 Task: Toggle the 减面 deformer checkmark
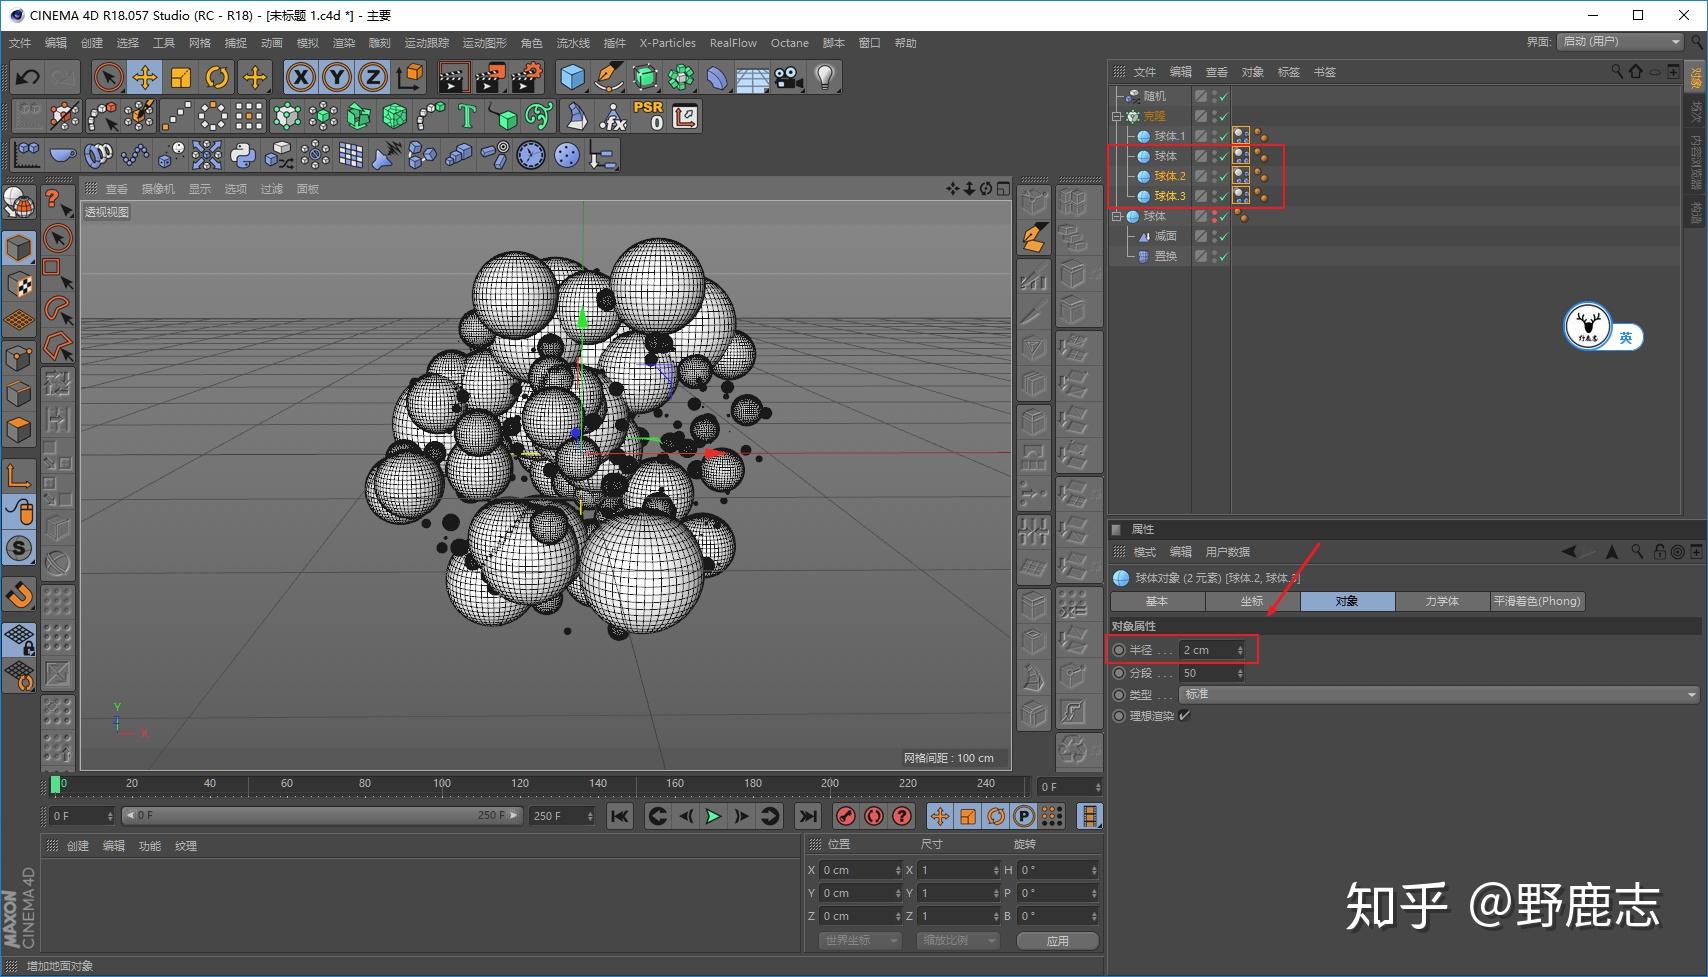(x=1223, y=236)
